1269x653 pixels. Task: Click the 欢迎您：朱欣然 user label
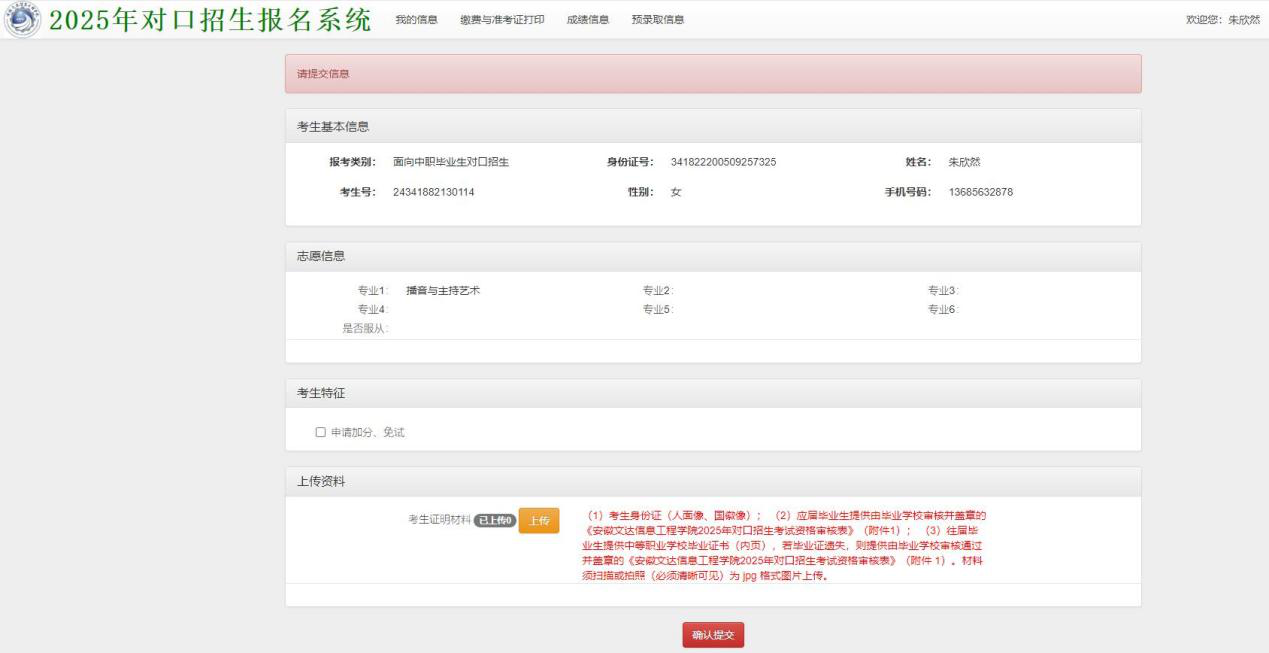[x=1222, y=21]
